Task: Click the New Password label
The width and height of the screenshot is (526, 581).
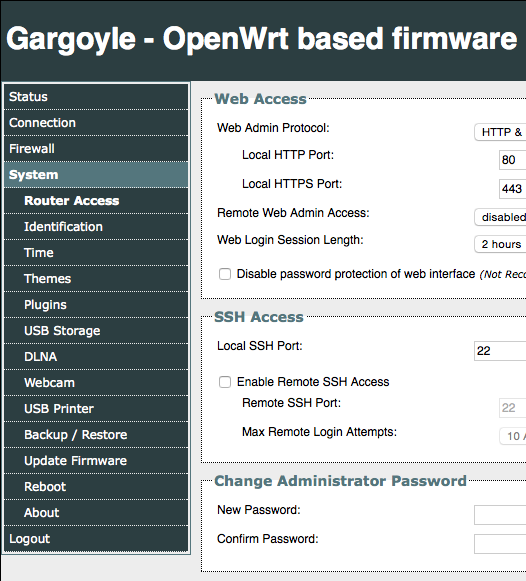Action: (x=259, y=510)
